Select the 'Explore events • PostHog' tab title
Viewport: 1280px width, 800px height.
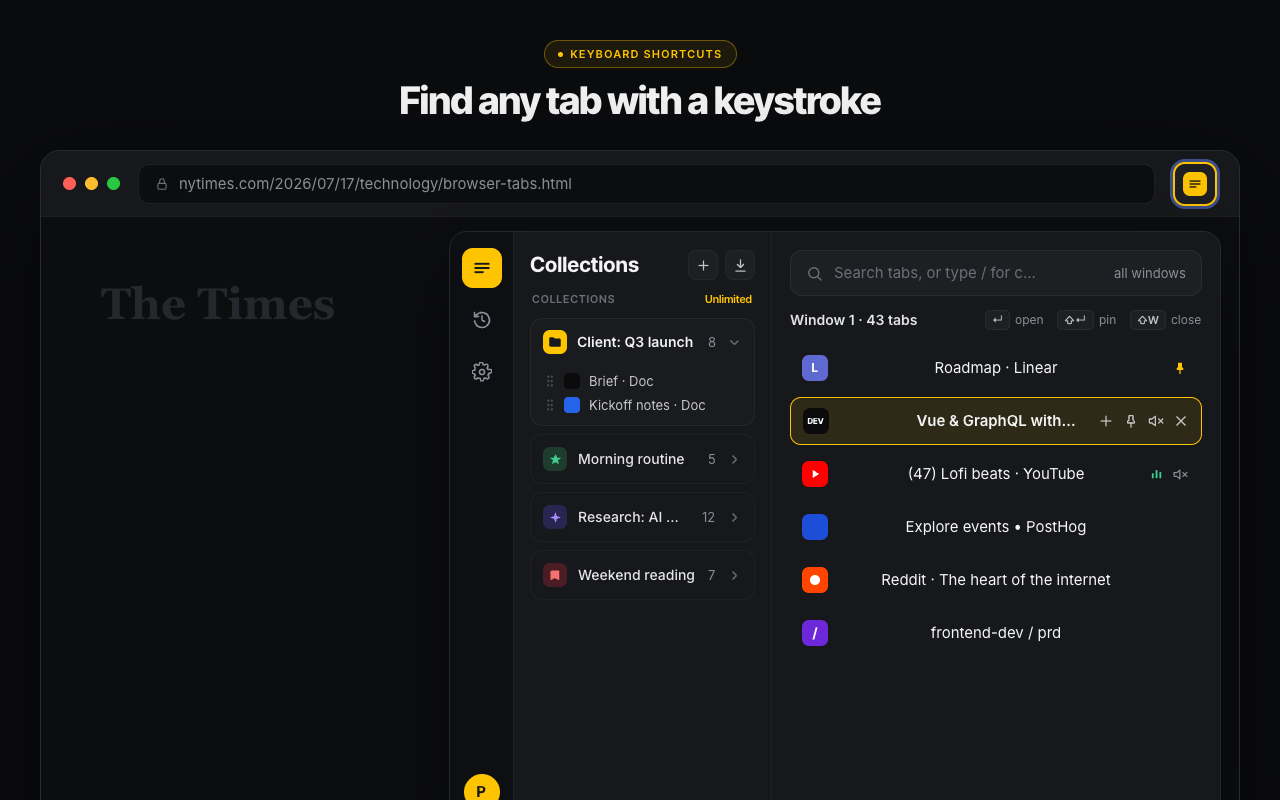[996, 527]
